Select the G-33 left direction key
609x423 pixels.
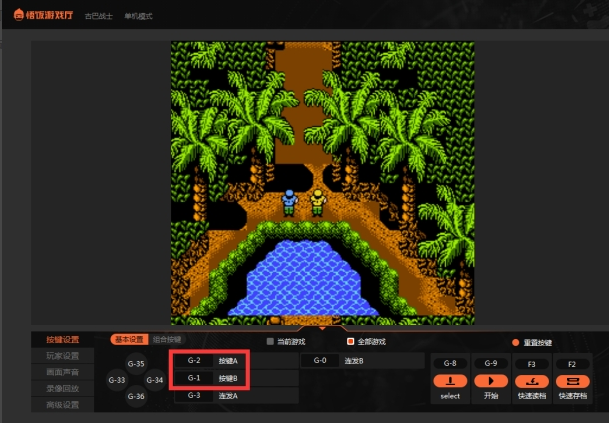pos(117,380)
